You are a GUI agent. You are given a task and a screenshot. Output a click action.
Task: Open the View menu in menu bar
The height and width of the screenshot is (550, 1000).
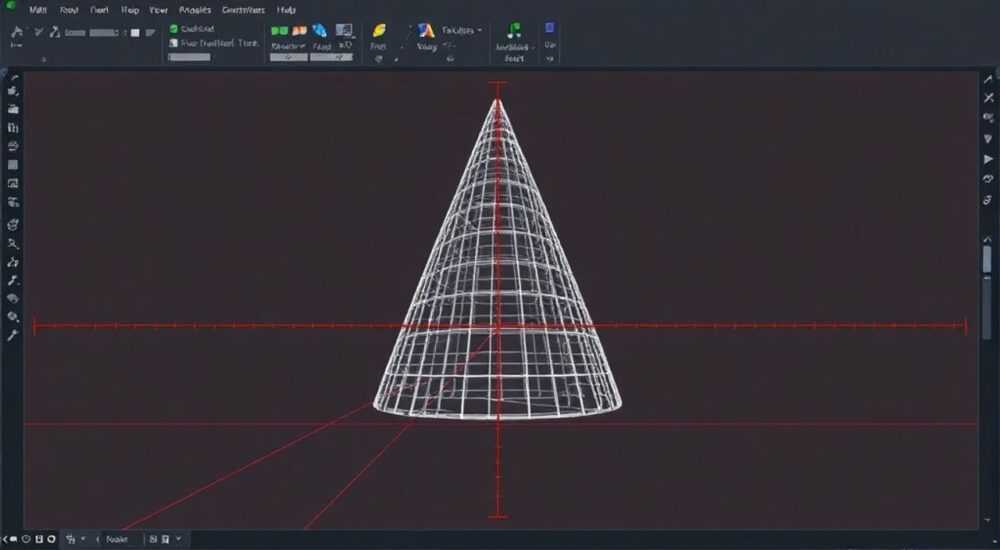click(x=158, y=10)
